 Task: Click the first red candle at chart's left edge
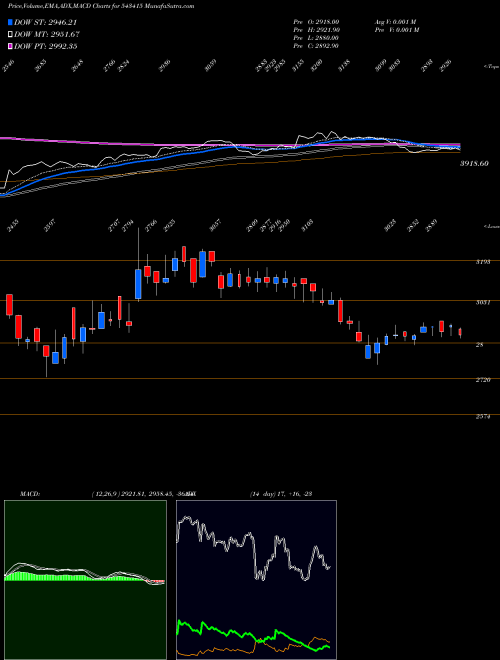click(9, 305)
